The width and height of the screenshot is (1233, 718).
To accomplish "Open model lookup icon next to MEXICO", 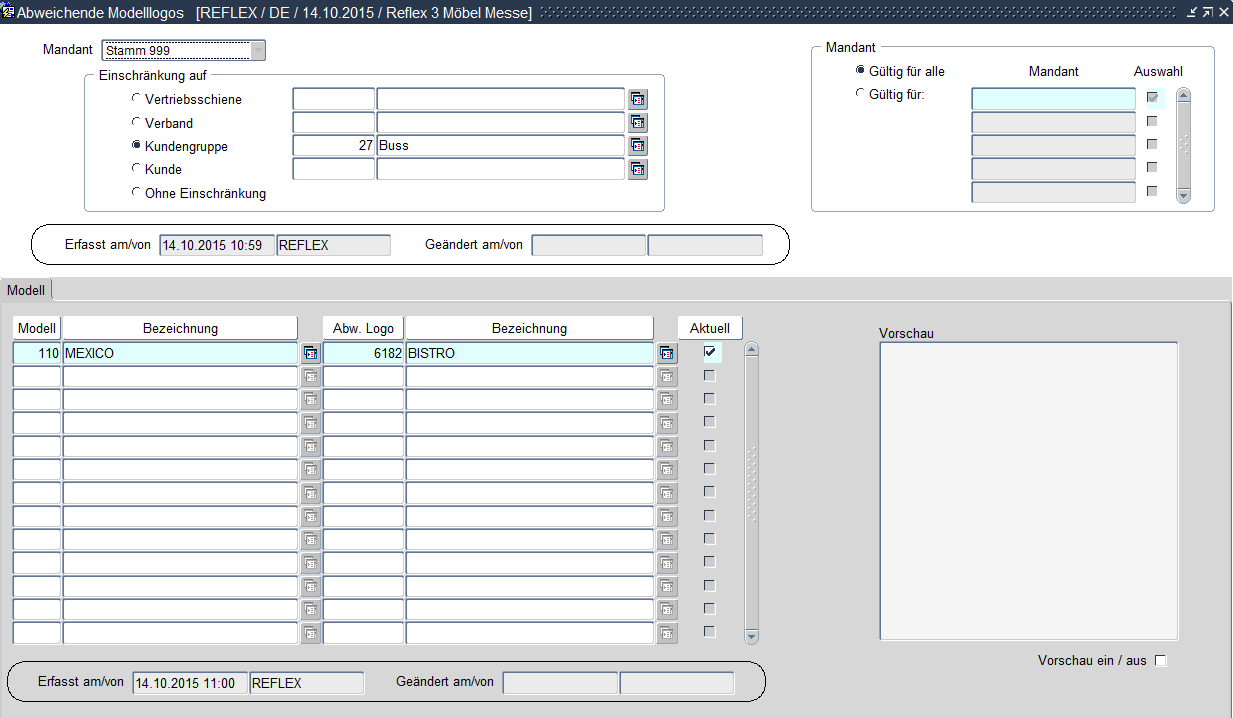I will click(x=311, y=353).
